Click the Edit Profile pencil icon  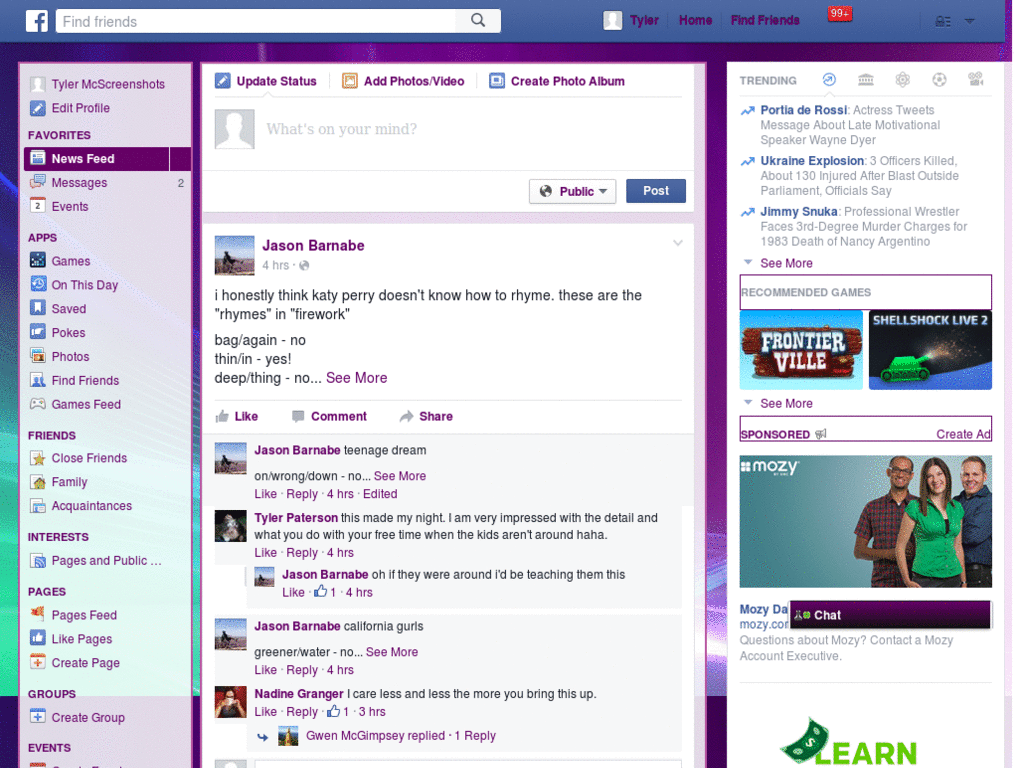tap(38, 108)
